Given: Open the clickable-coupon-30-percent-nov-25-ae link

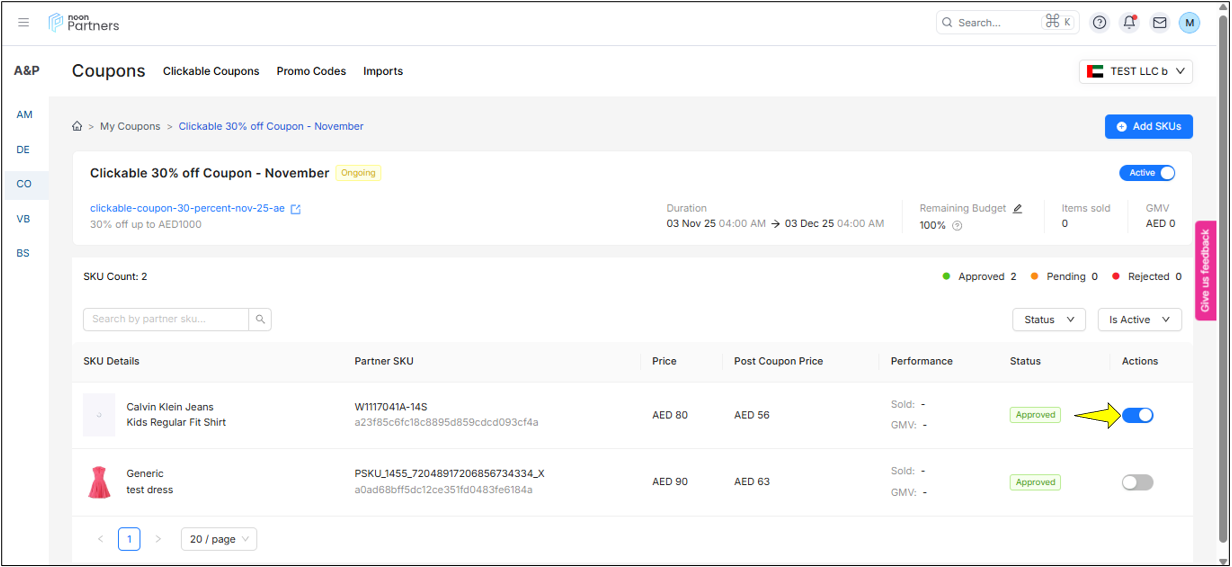Looking at the screenshot, I should (187, 209).
